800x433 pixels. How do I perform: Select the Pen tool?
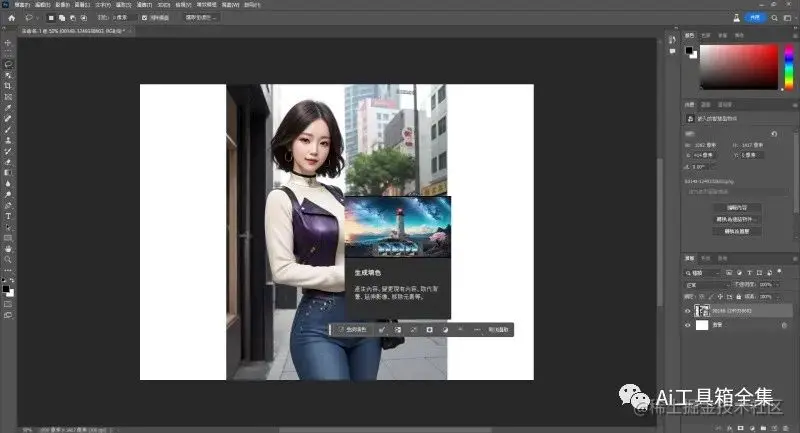[8, 205]
